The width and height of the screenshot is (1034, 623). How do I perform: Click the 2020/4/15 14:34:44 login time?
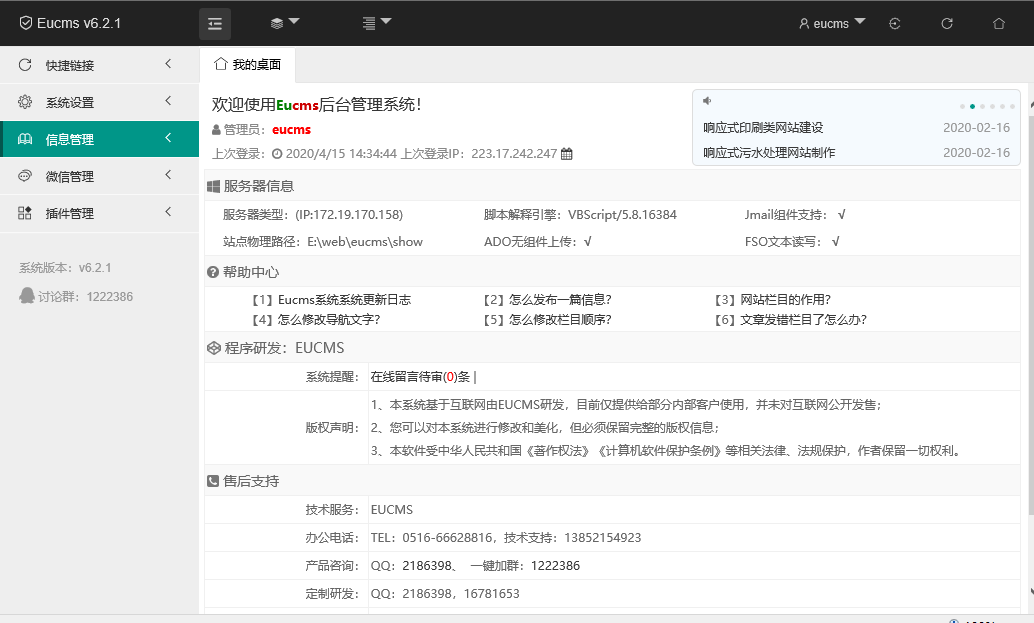click(x=341, y=154)
